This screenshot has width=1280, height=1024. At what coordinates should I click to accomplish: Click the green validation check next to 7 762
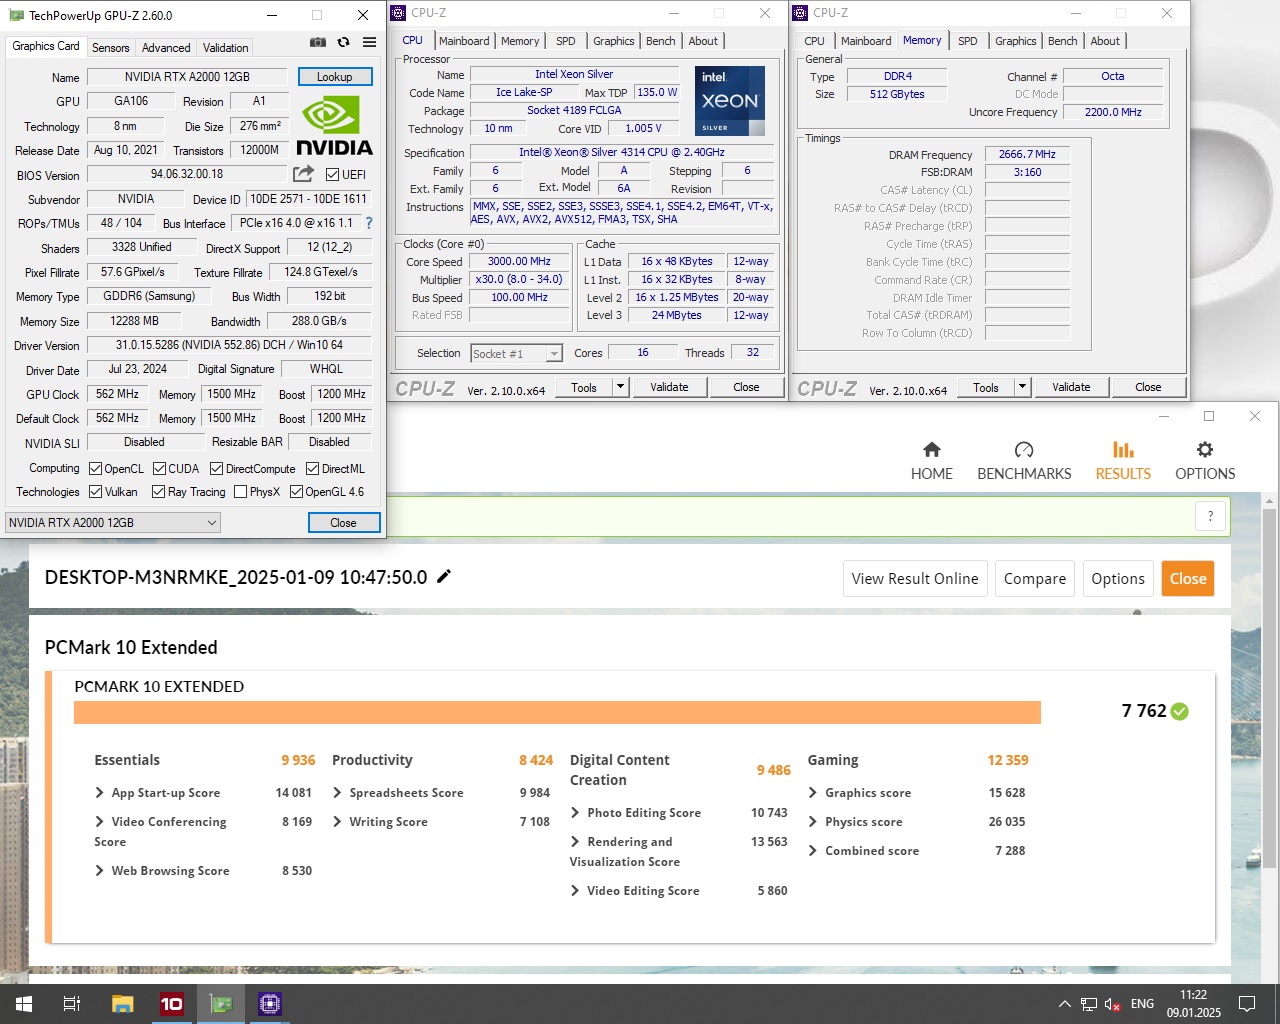1180,711
